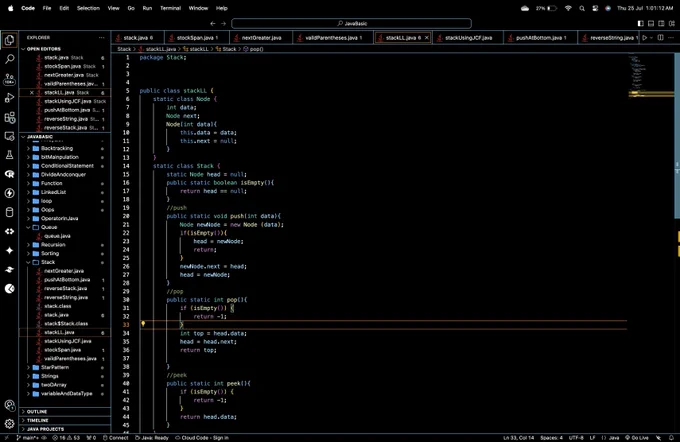This screenshot has height=442, width=680.
Task: Open the Cloud Code activity bar icon
Action: (10, 231)
